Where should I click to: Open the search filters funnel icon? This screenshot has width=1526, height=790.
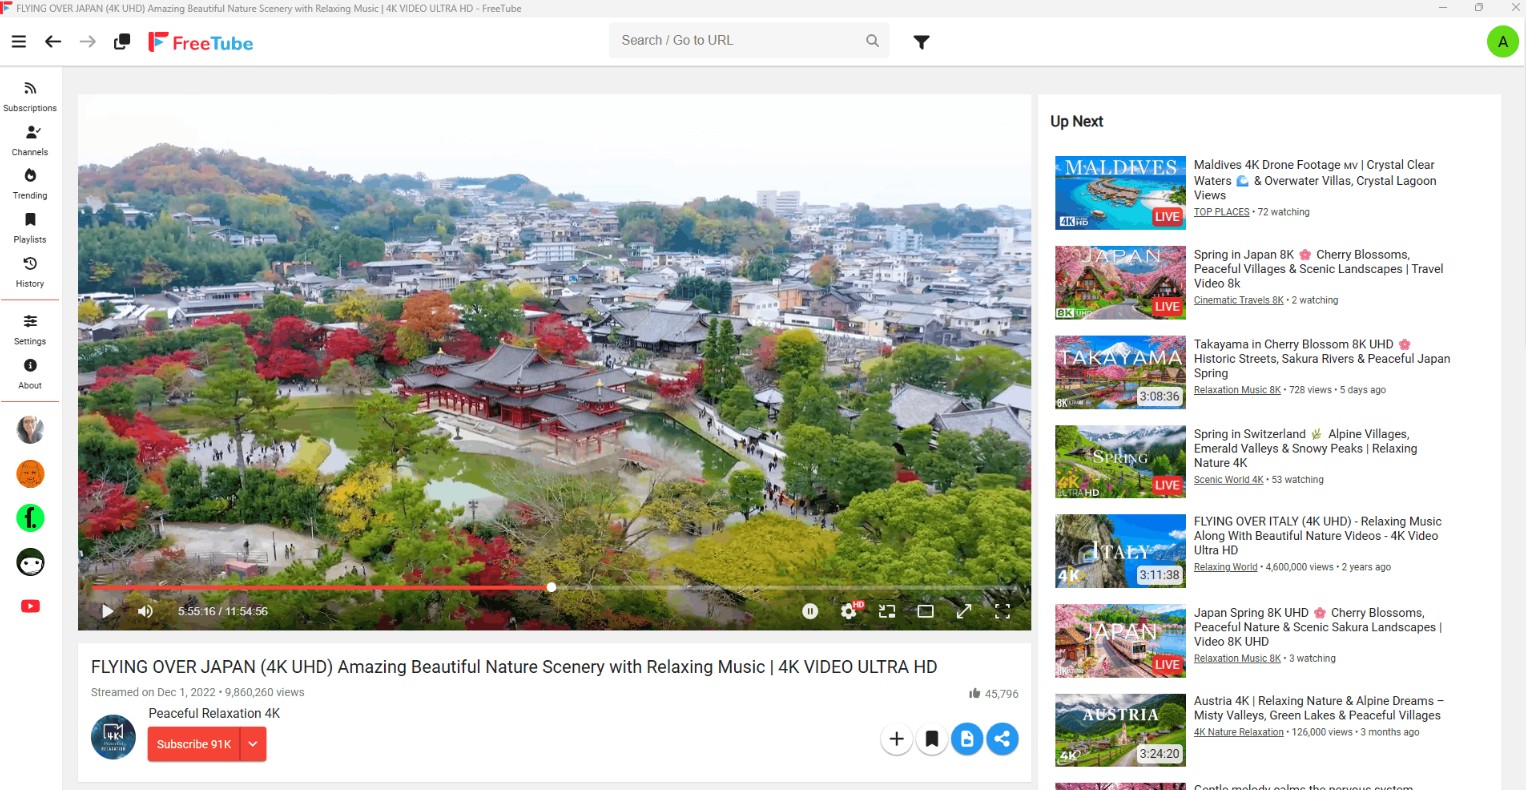click(x=922, y=42)
